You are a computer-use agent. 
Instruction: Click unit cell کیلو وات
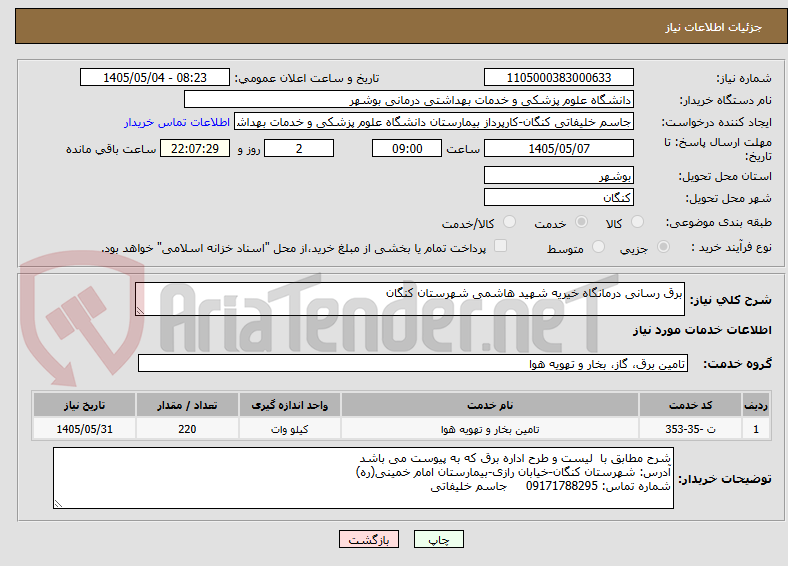[289, 429]
